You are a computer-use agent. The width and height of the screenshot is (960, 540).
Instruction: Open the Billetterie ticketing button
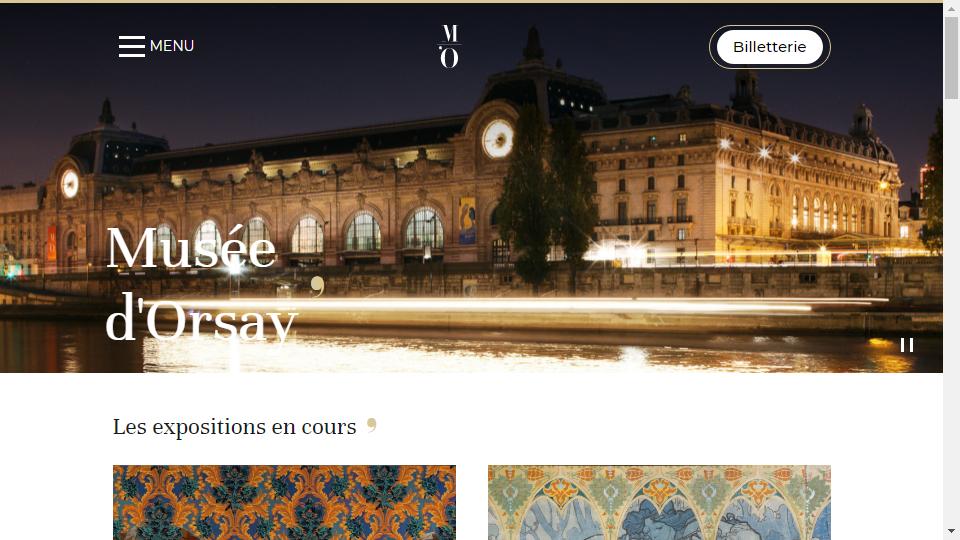coord(770,47)
